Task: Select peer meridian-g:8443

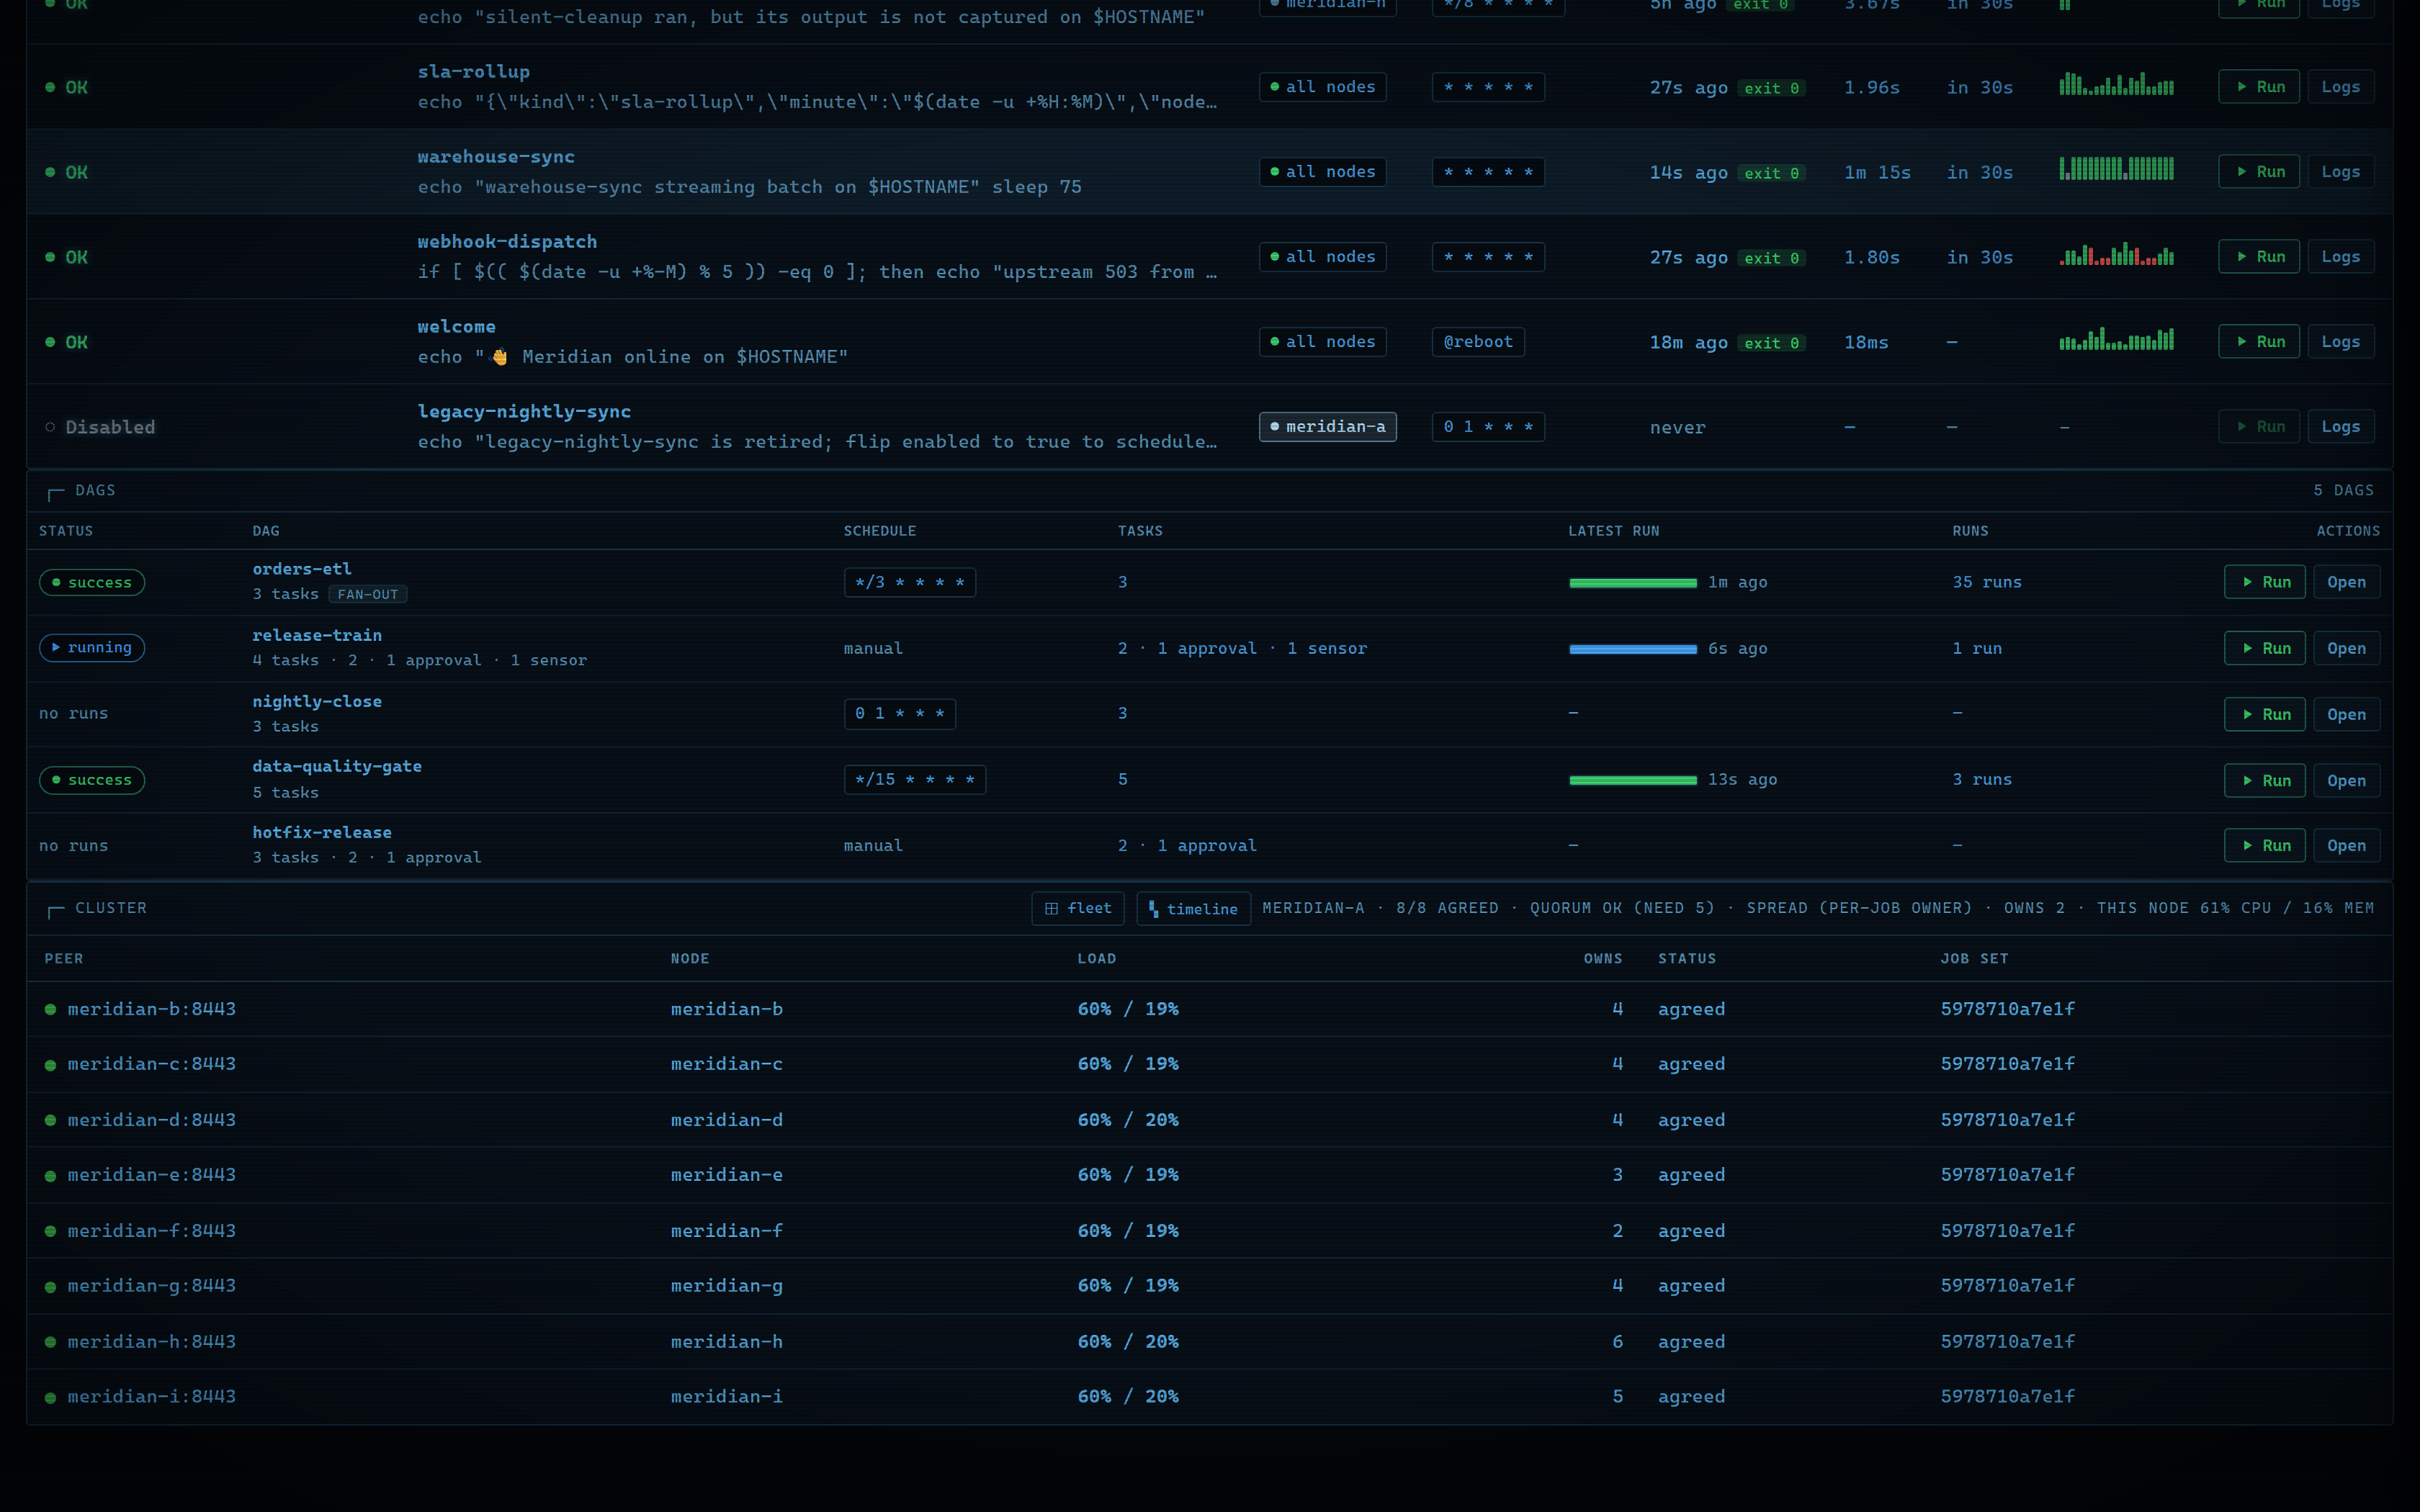Action: point(152,1286)
